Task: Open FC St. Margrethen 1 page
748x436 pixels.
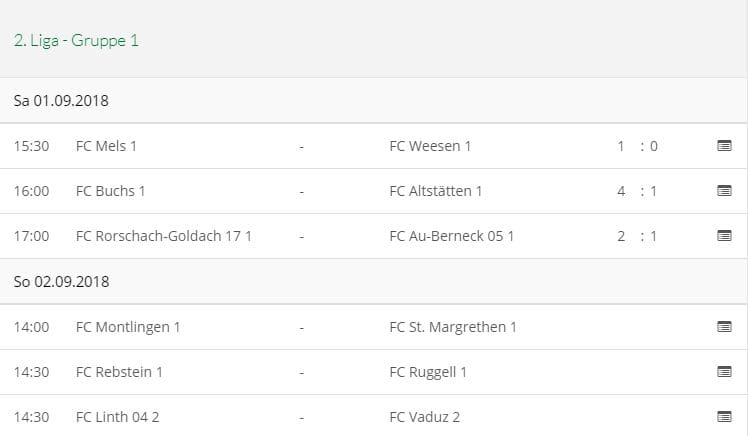Action: [453, 327]
